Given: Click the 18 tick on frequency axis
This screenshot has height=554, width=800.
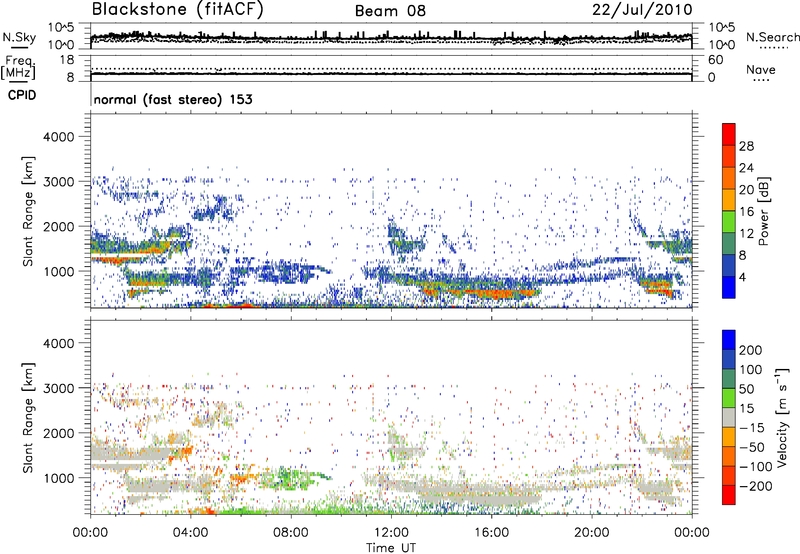Looking at the screenshot, I should pos(67,60).
